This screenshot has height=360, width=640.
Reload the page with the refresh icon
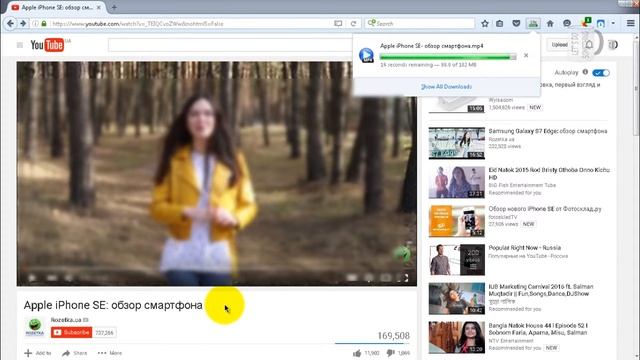(353, 23)
